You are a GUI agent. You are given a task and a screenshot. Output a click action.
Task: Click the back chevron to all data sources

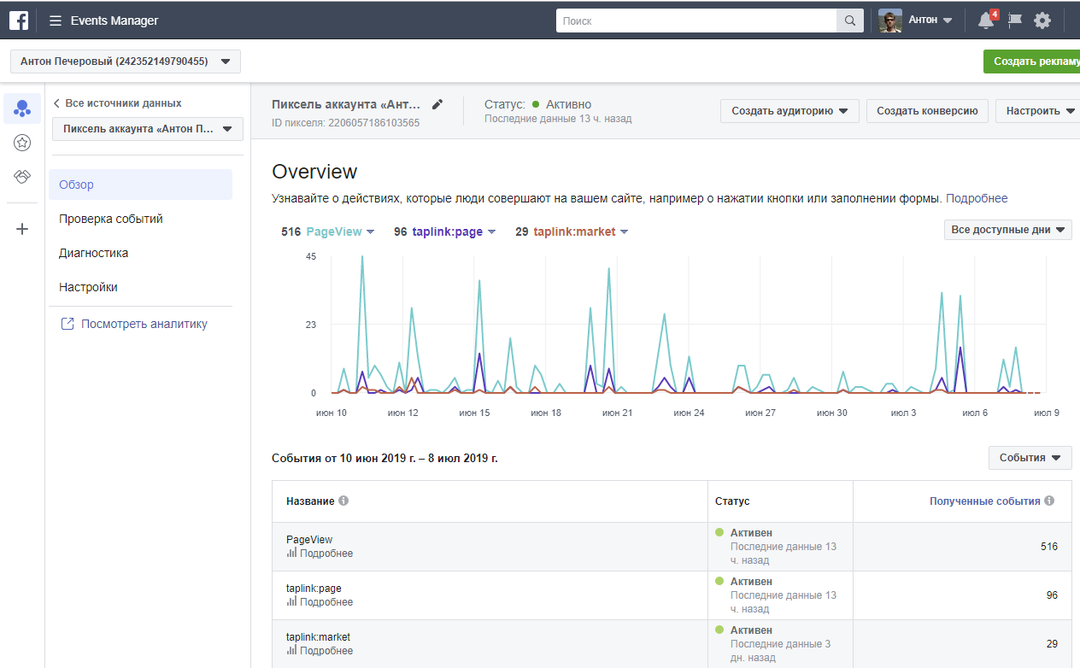click(56, 103)
